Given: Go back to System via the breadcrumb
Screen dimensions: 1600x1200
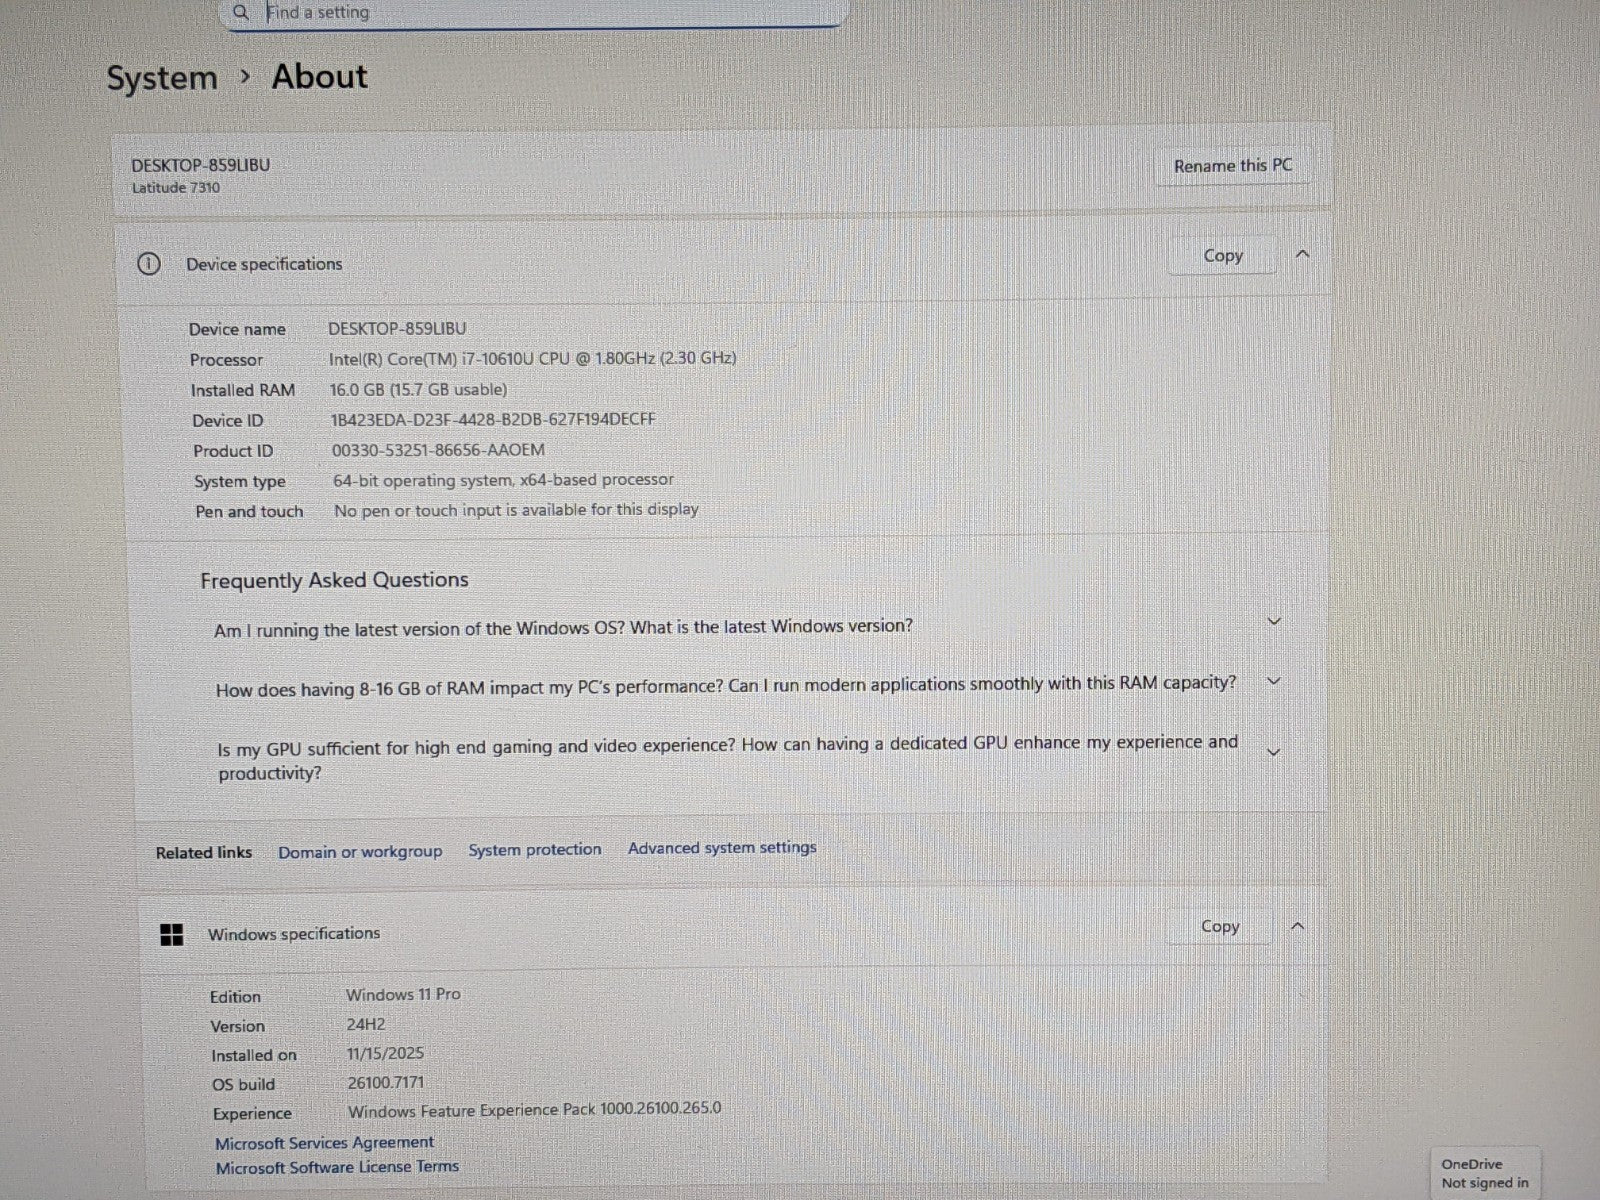Looking at the screenshot, I should tap(162, 79).
